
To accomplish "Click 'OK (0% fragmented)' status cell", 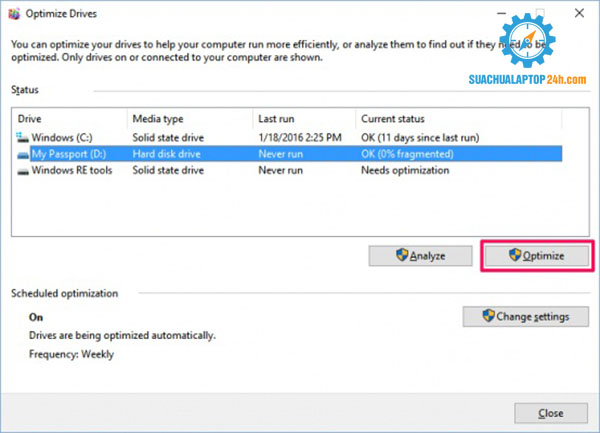I will click(x=407, y=154).
